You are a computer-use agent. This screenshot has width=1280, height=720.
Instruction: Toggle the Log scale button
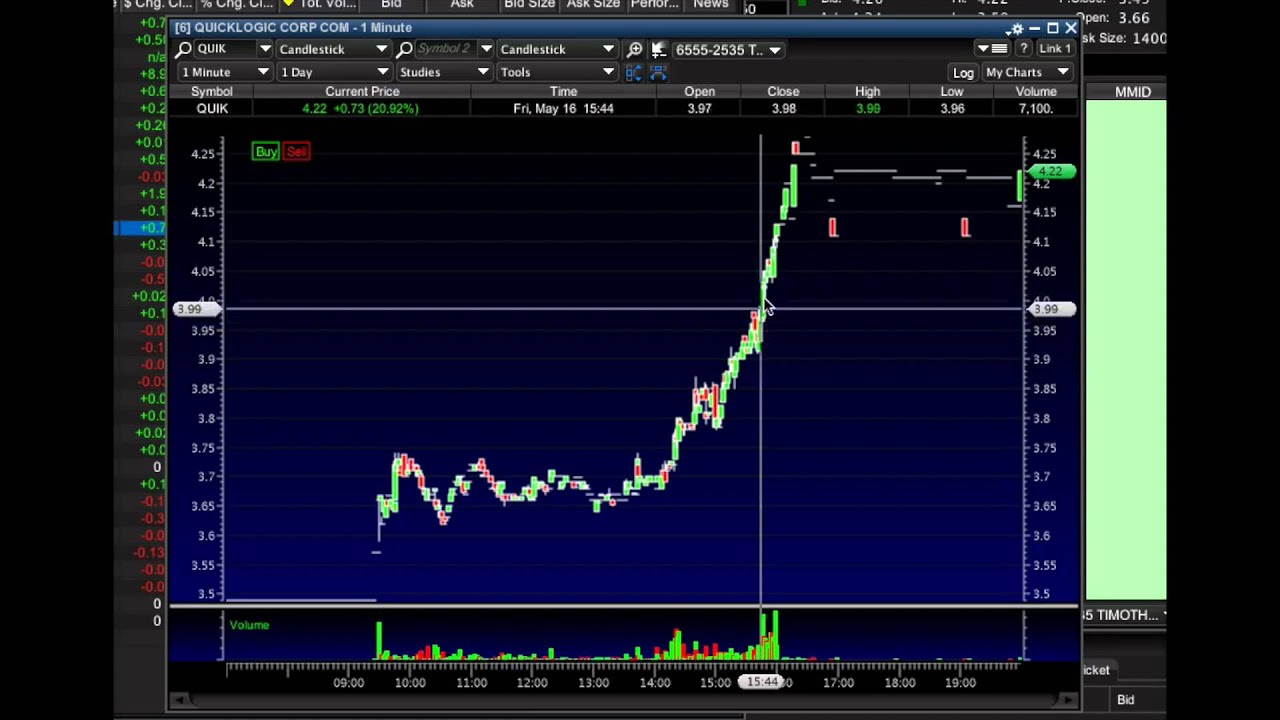[963, 72]
